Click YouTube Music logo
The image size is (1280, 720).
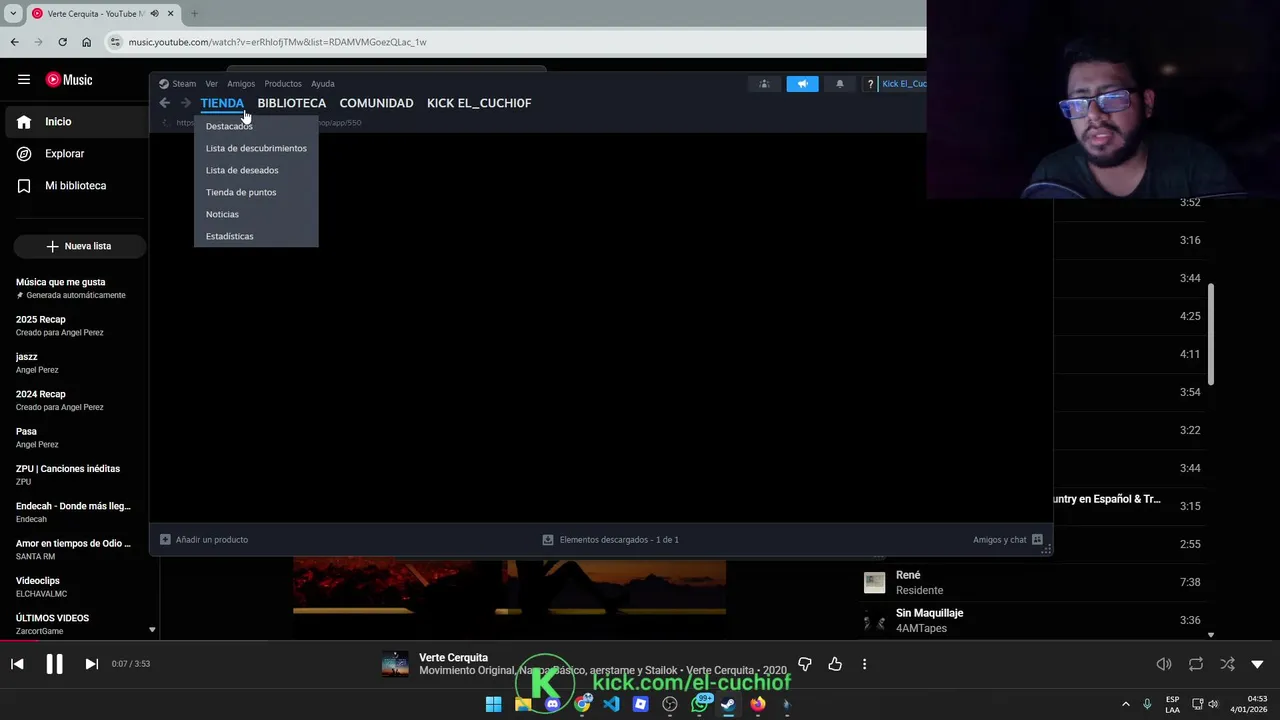coord(69,80)
